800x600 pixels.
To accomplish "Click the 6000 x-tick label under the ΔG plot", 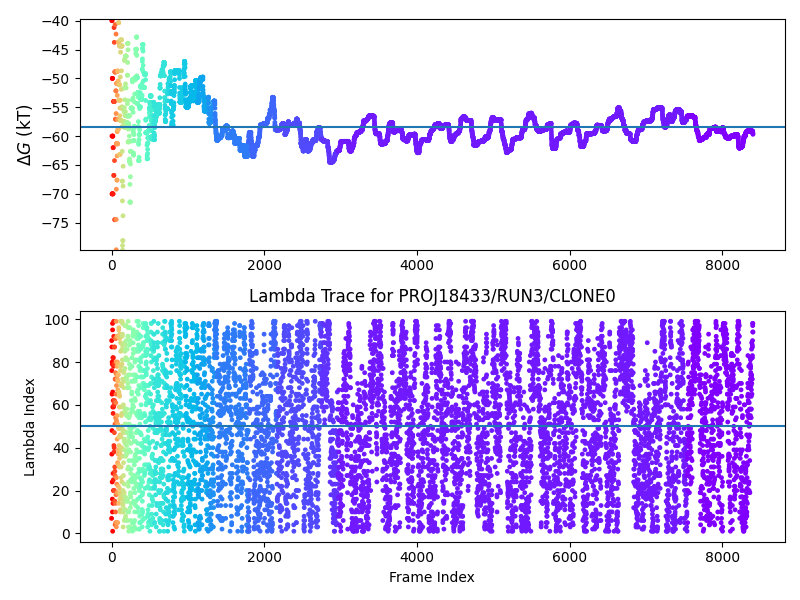I will (569, 265).
